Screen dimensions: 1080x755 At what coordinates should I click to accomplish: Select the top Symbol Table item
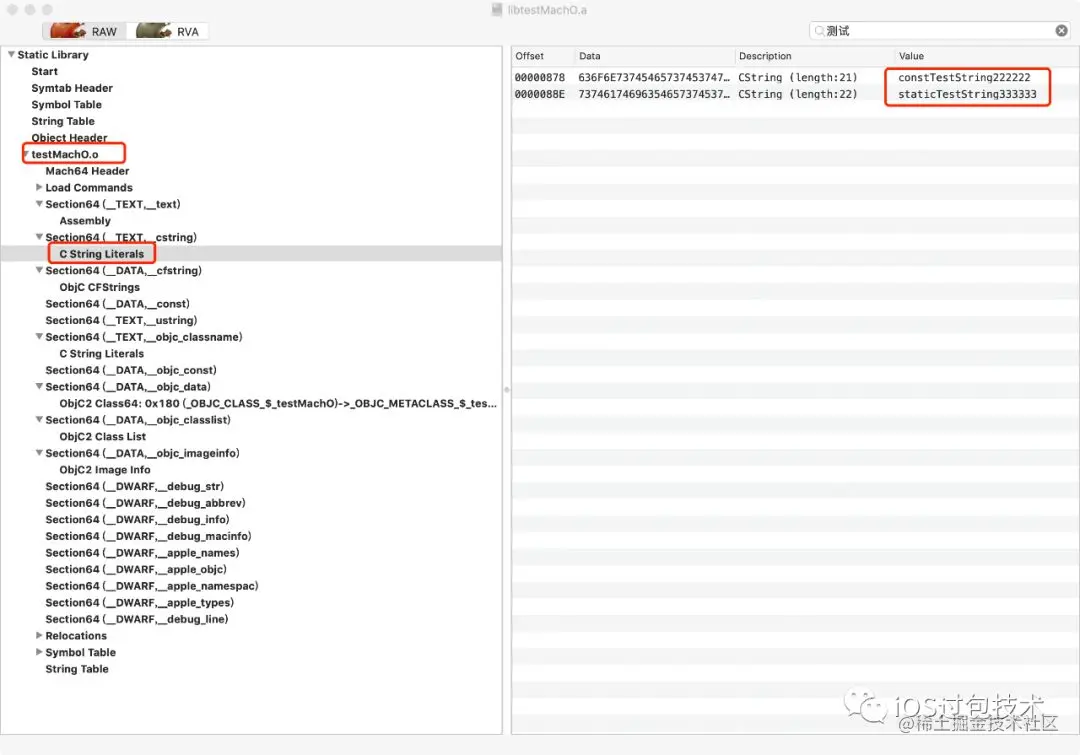(66, 105)
